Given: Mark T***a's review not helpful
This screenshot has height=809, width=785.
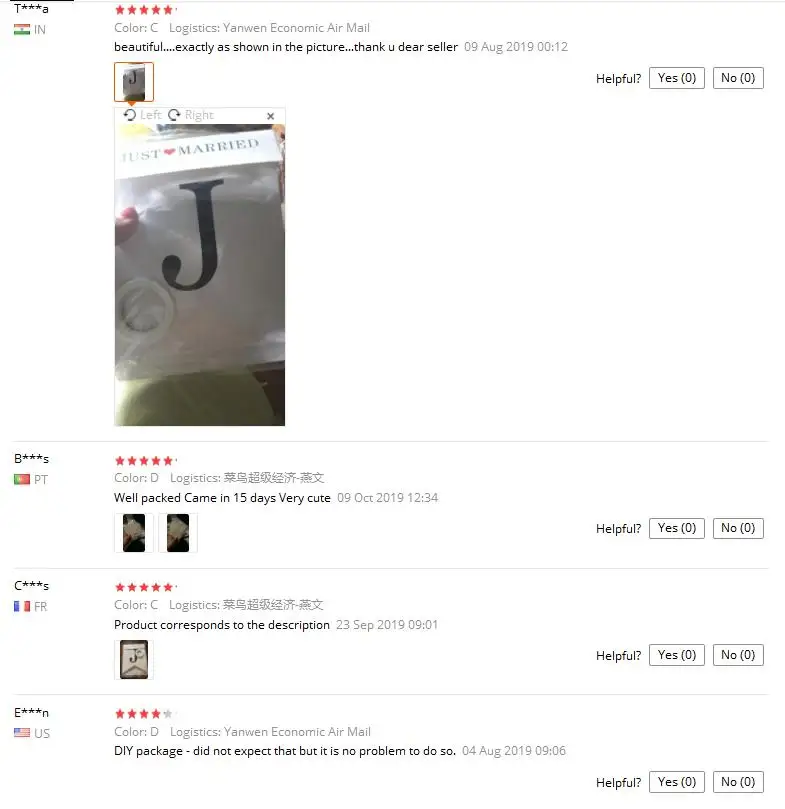Looking at the screenshot, I should (738, 78).
